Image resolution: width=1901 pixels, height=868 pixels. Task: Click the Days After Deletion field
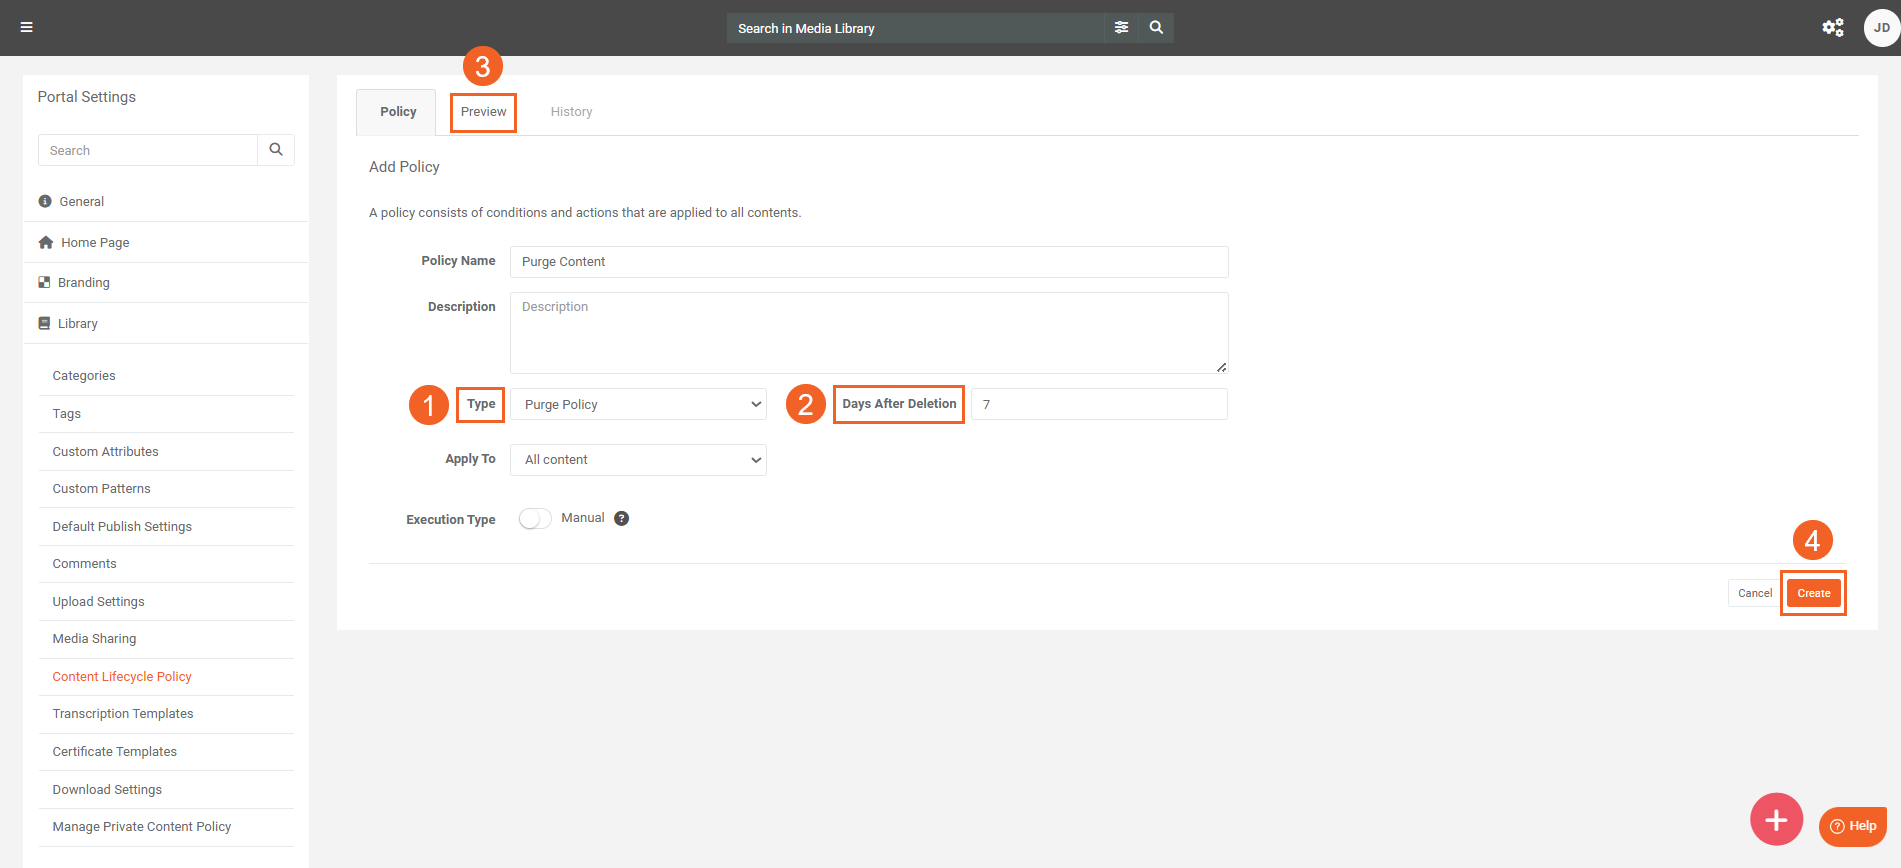tap(1098, 404)
